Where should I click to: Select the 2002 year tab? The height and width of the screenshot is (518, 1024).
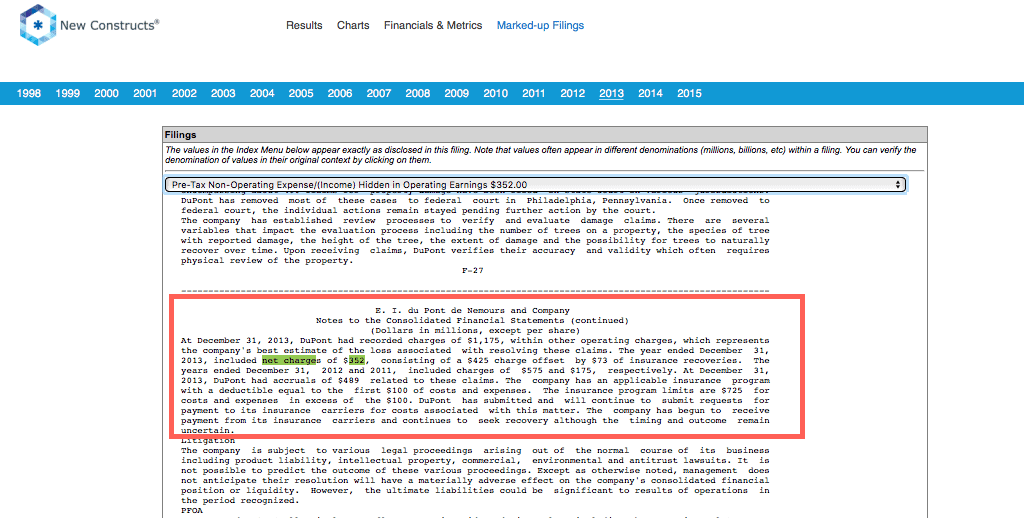coord(184,93)
